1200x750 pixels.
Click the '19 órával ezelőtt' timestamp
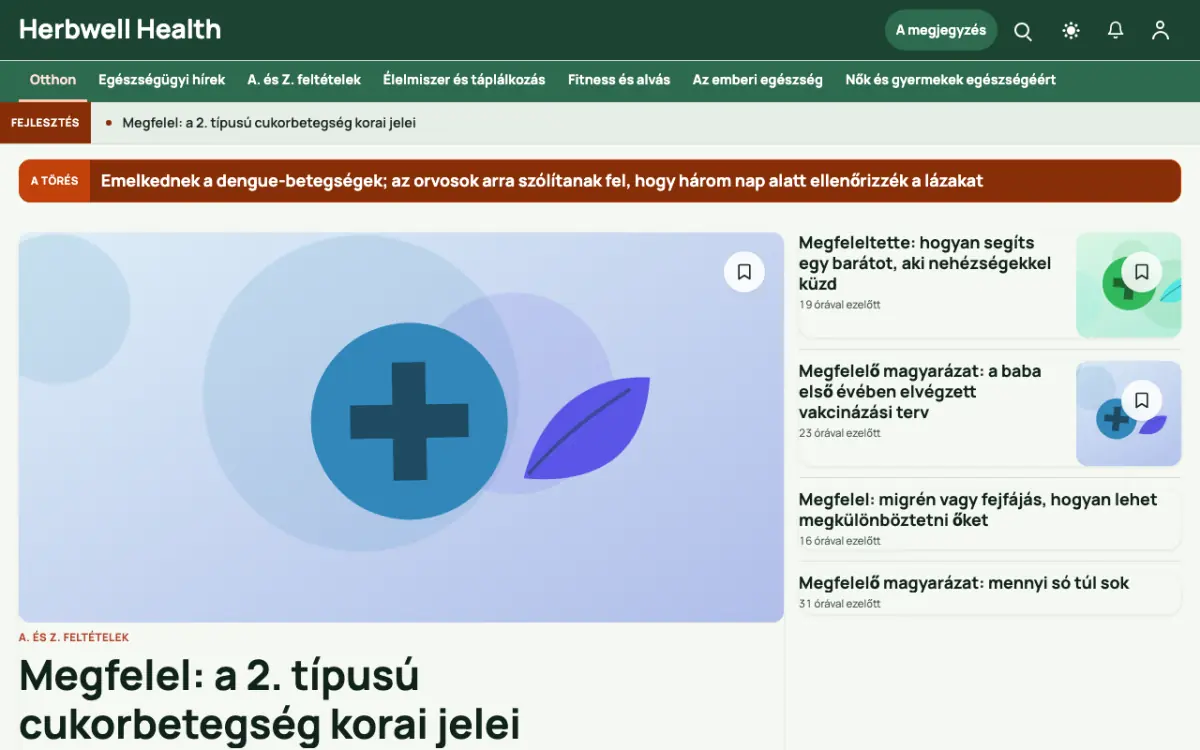(x=840, y=305)
